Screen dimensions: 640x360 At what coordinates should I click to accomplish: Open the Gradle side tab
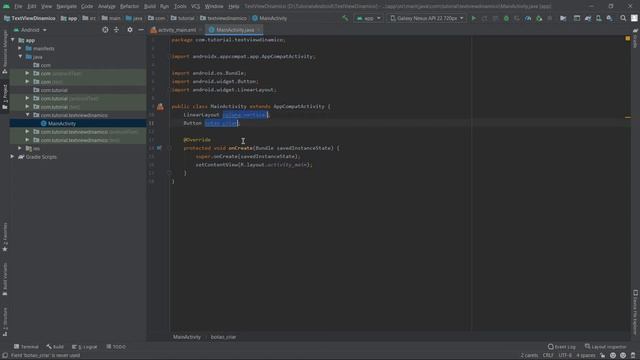pyautogui.click(x=635, y=38)
